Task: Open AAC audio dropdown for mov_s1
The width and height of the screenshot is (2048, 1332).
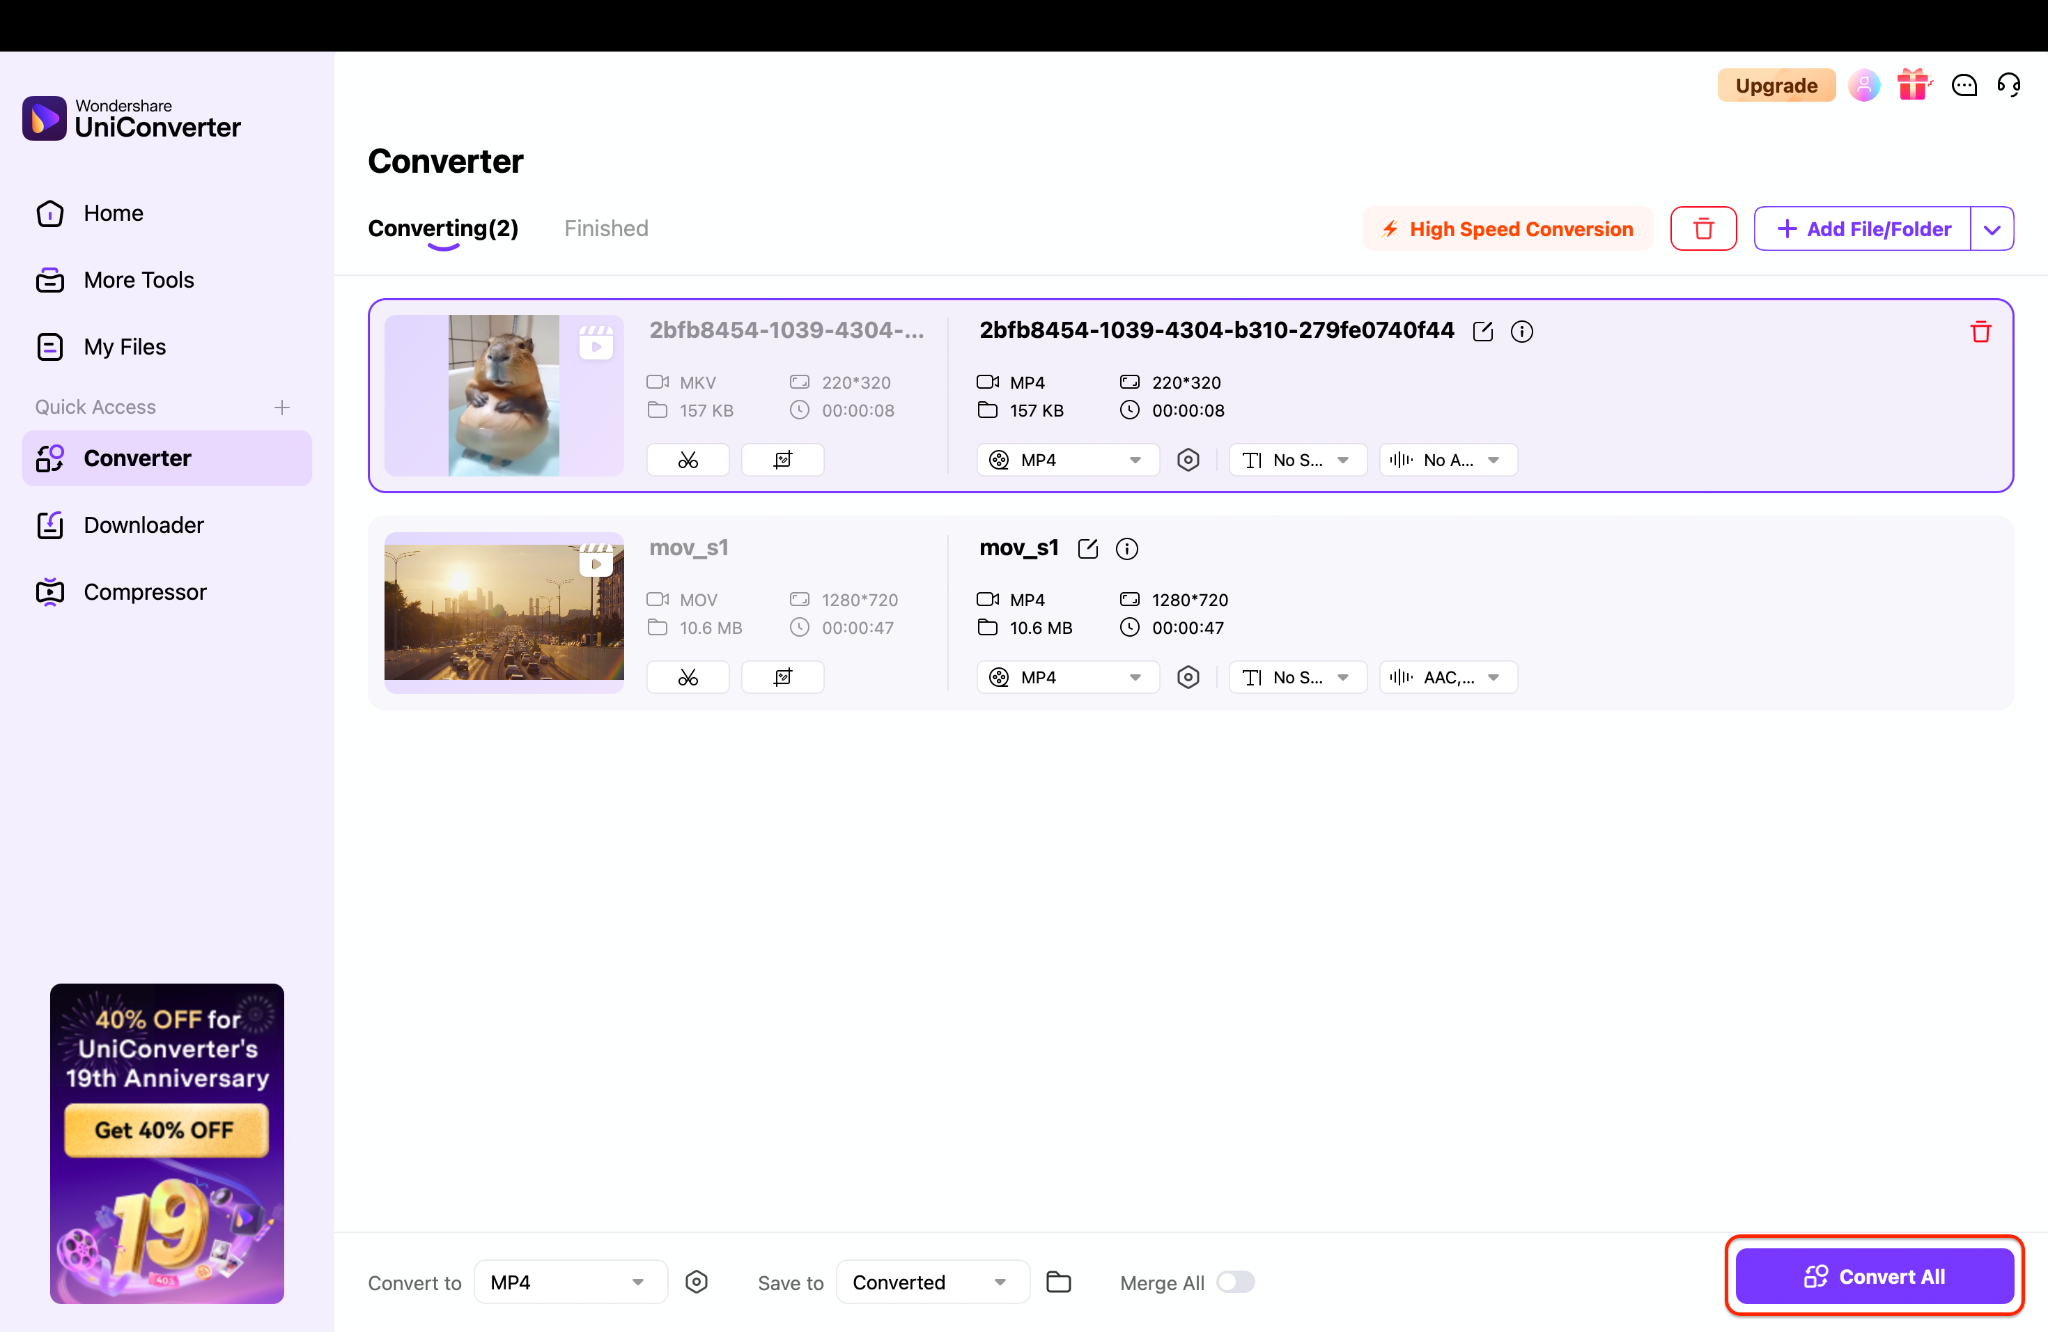Action: pyautogui.click(x=1448, y=677)
